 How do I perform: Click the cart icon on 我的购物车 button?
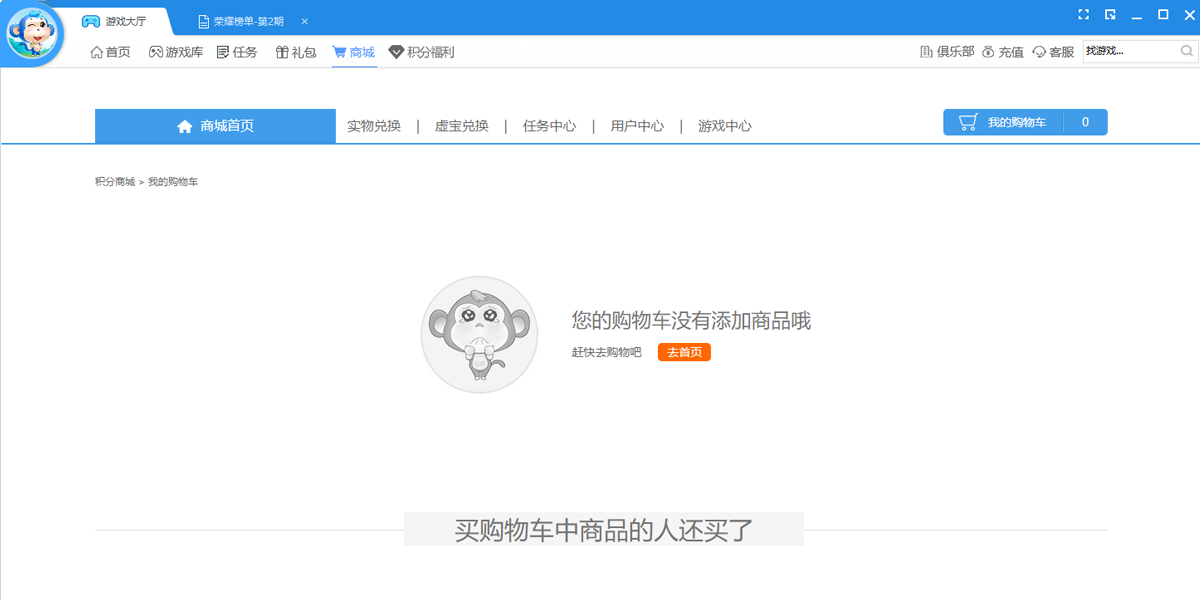(966, 121)
